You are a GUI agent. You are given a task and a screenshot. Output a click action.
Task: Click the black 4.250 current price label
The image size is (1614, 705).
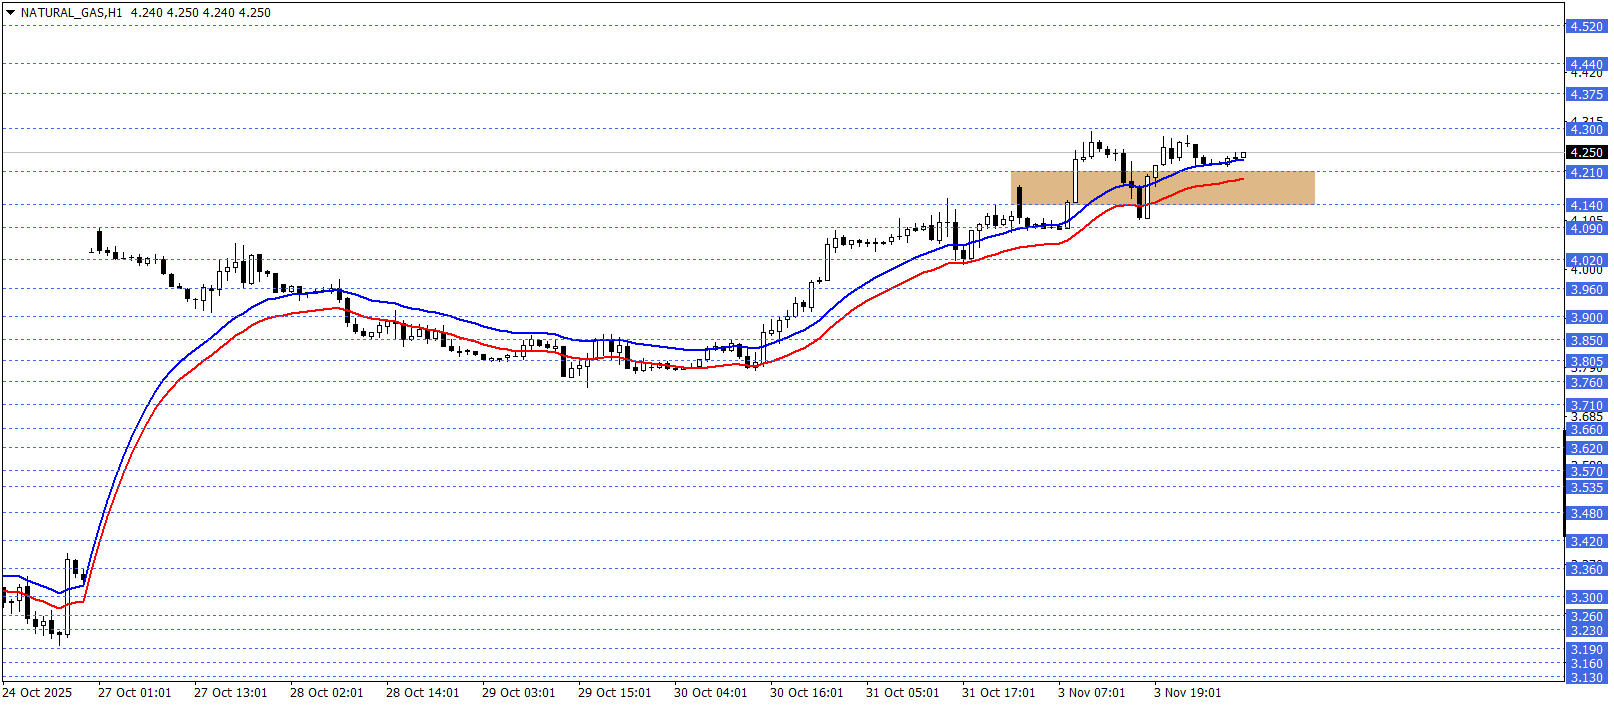pos(1586,153)
